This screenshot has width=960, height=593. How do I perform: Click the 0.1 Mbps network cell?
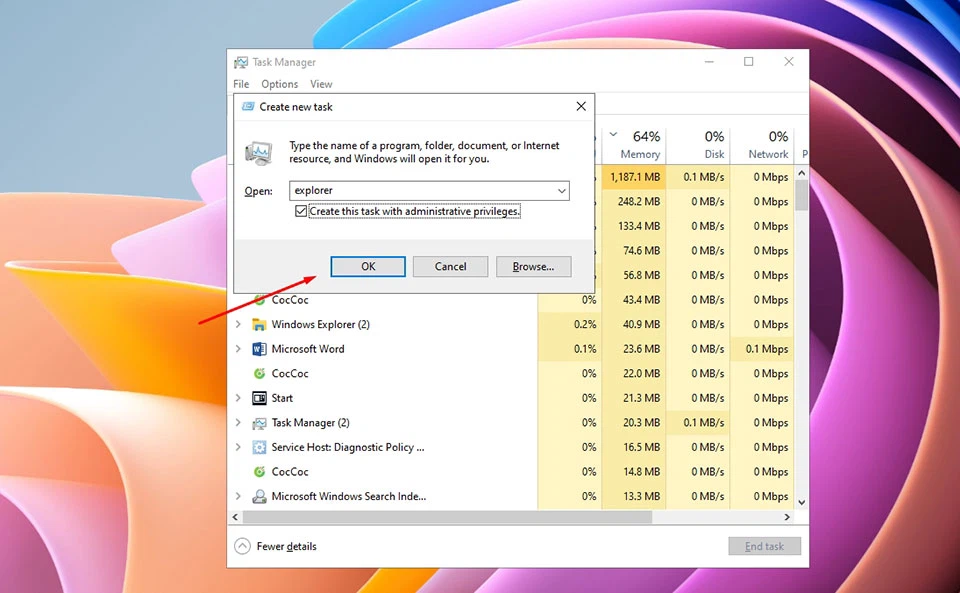click(762, 349)
